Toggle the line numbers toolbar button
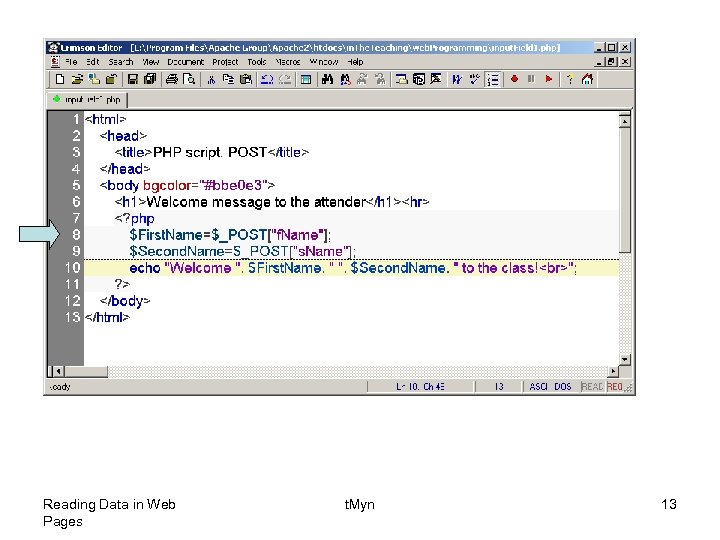 coord(493,79)
